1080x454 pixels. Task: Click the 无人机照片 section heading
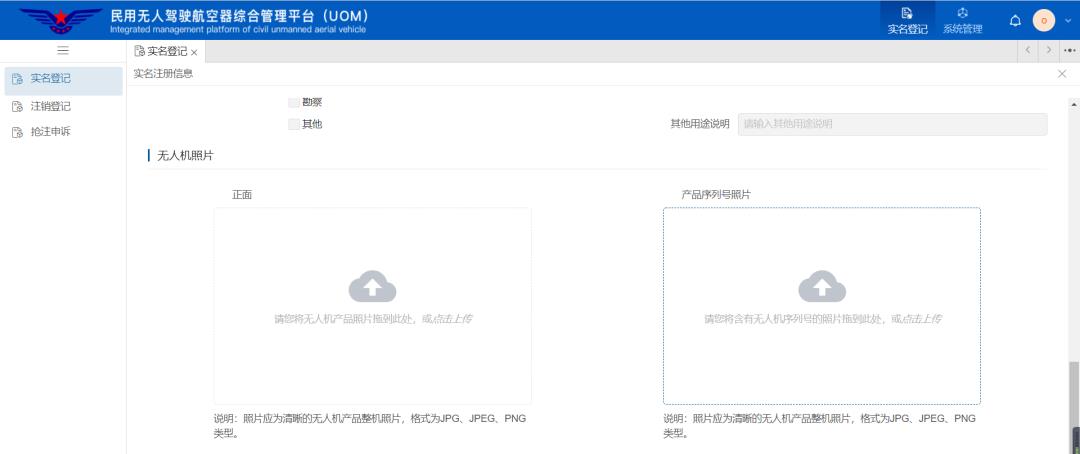tap(185, 156)
